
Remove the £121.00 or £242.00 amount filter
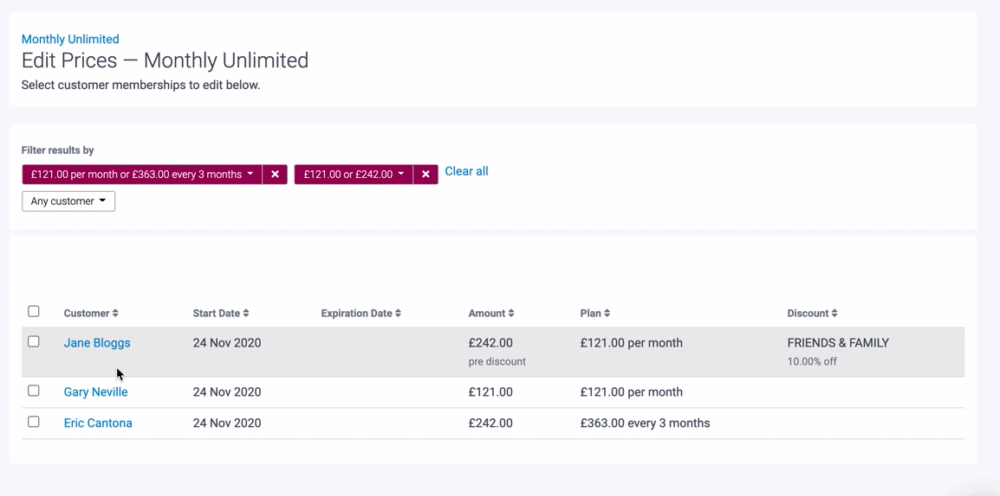426,174
